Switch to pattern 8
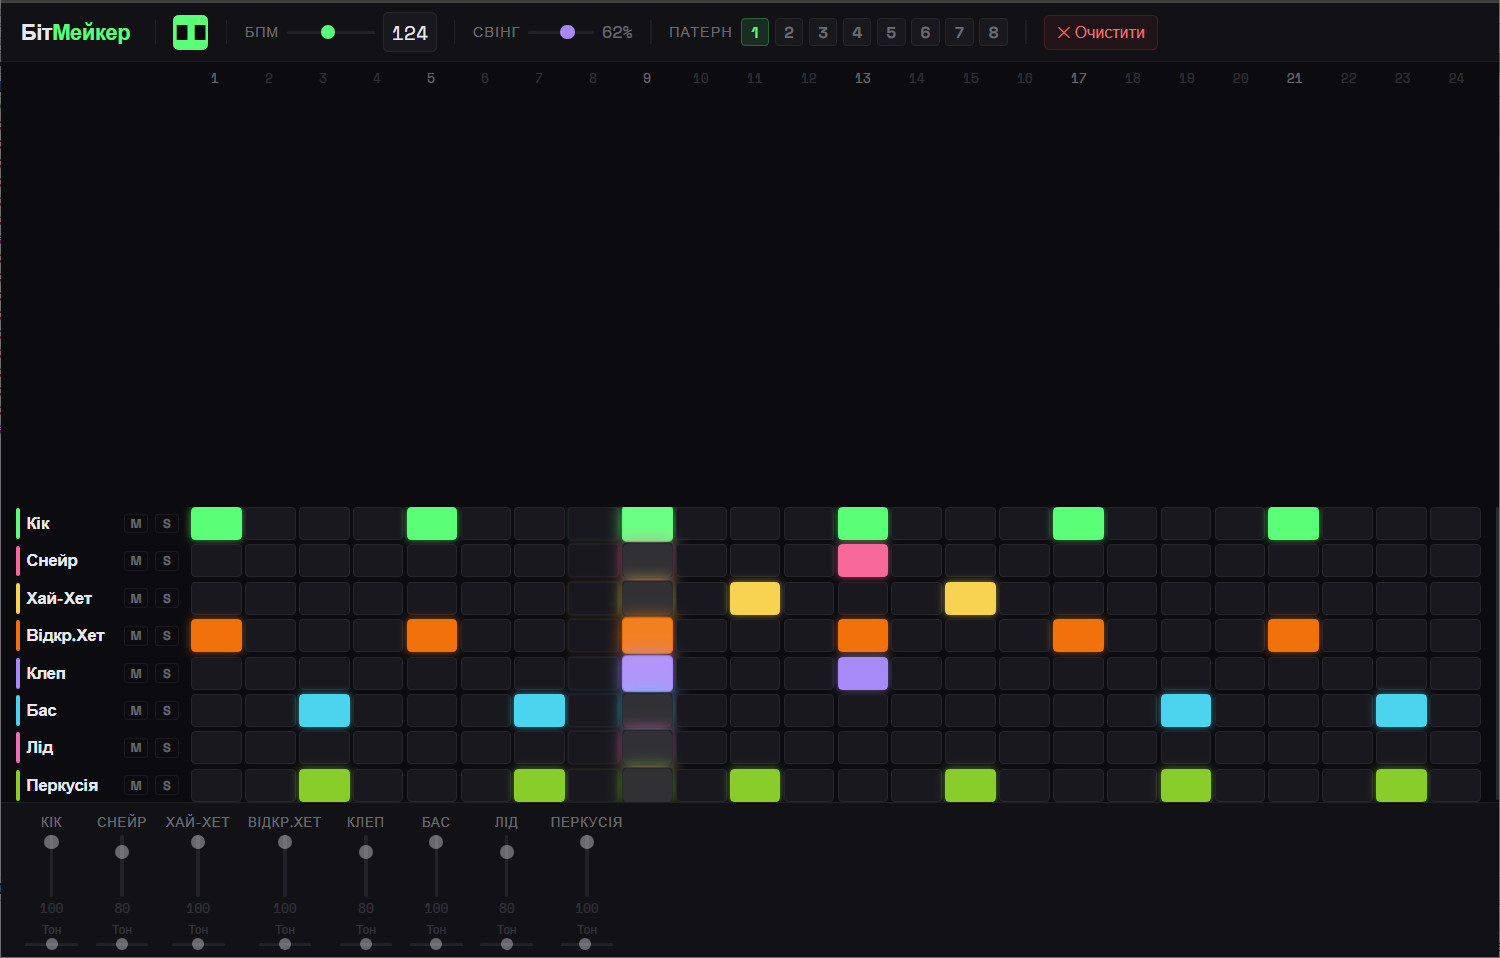Image resolution: width=1500 pixels, height=958 pixels. click(x=993, y=32)
